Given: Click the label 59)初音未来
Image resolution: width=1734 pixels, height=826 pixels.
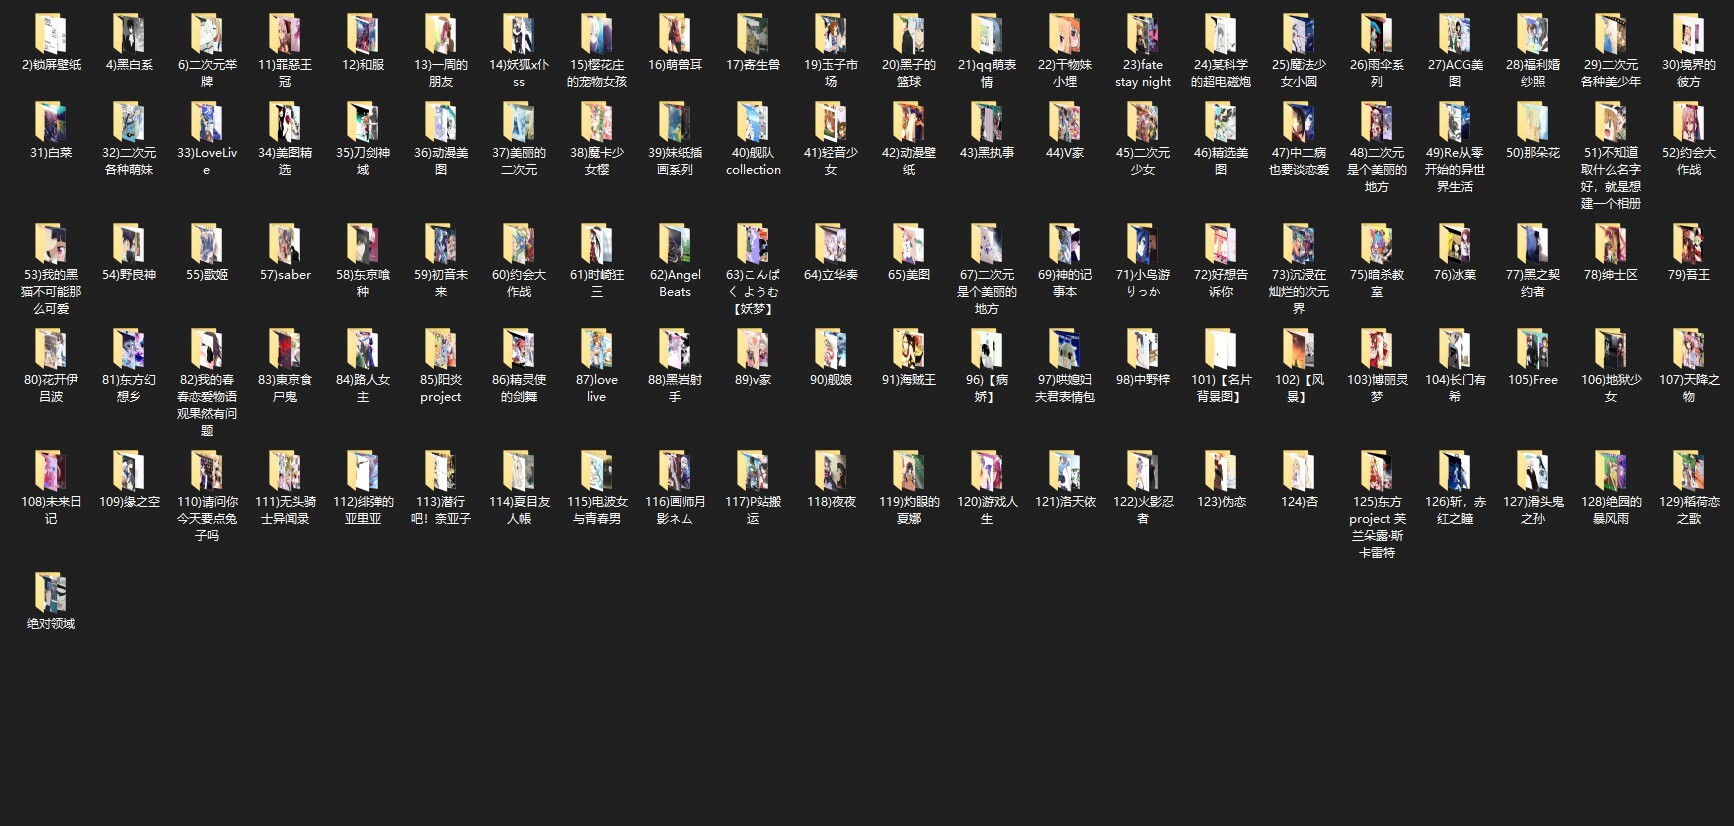Looking at the screenshot, I should click(440, 283).
